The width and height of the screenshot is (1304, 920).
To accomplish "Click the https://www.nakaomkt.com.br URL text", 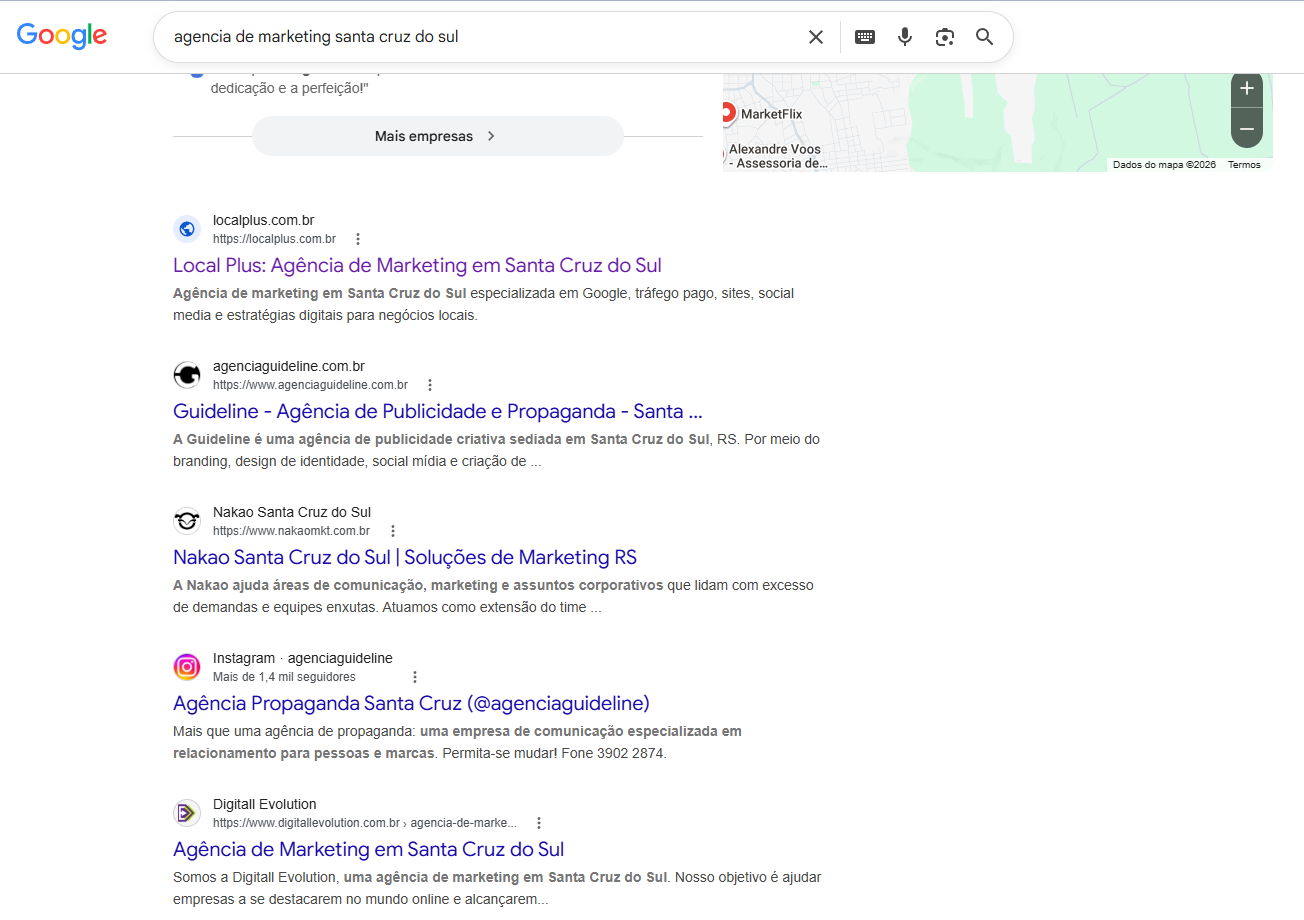I will 291,531.
